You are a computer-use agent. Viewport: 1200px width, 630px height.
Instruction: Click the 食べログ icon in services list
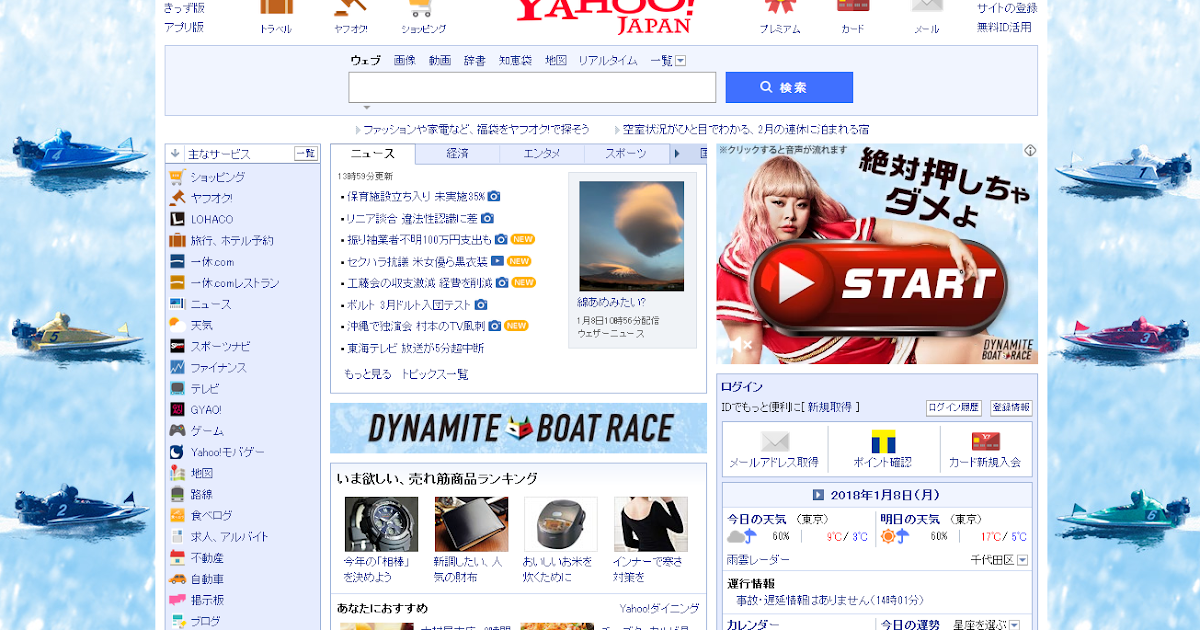tap(176, 515)
